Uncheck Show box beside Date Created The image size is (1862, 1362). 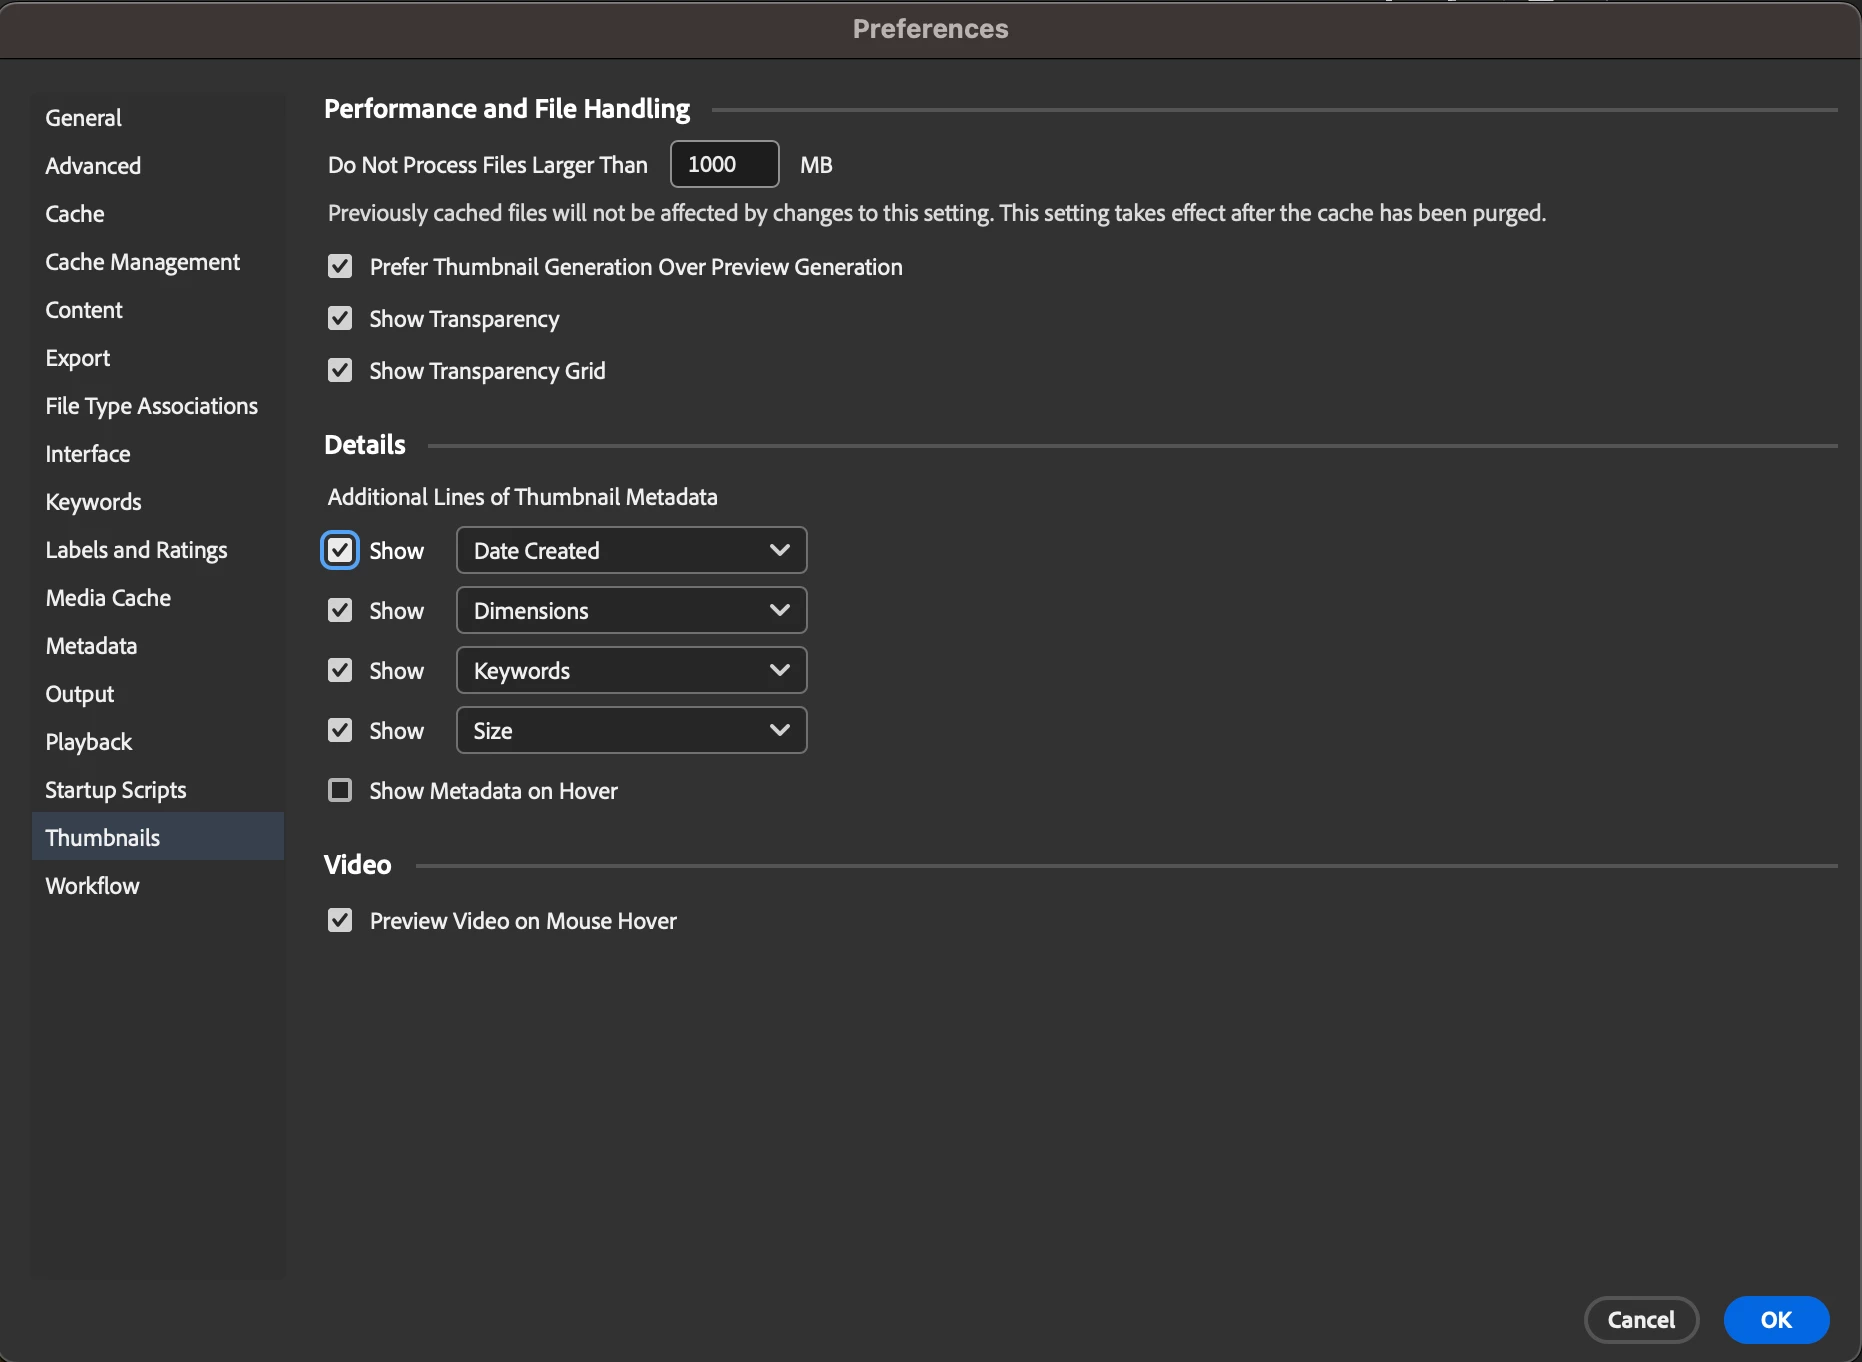pyautogui.click(x=340, y=550)
